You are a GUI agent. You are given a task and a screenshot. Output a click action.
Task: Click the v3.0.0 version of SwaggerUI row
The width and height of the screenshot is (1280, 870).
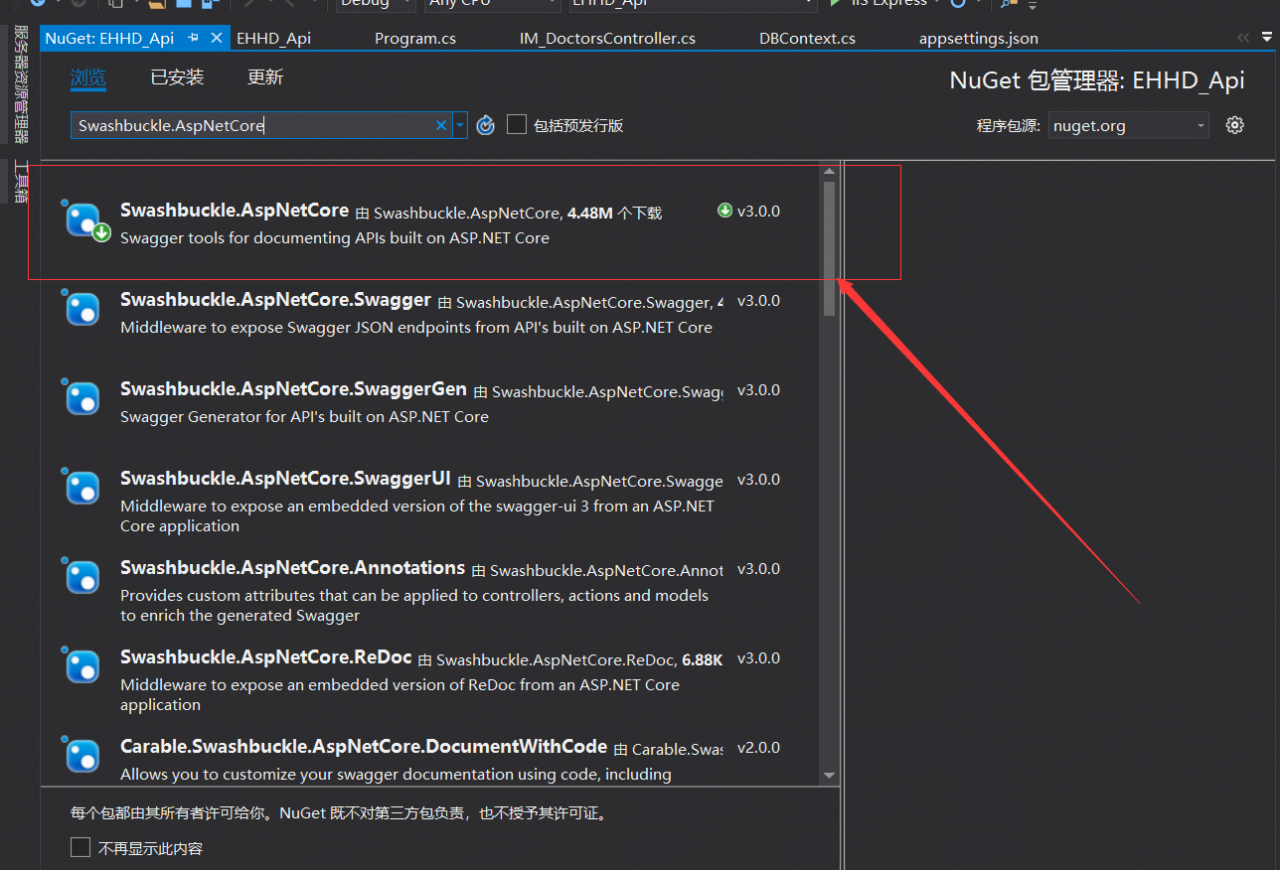click(758, 480)
